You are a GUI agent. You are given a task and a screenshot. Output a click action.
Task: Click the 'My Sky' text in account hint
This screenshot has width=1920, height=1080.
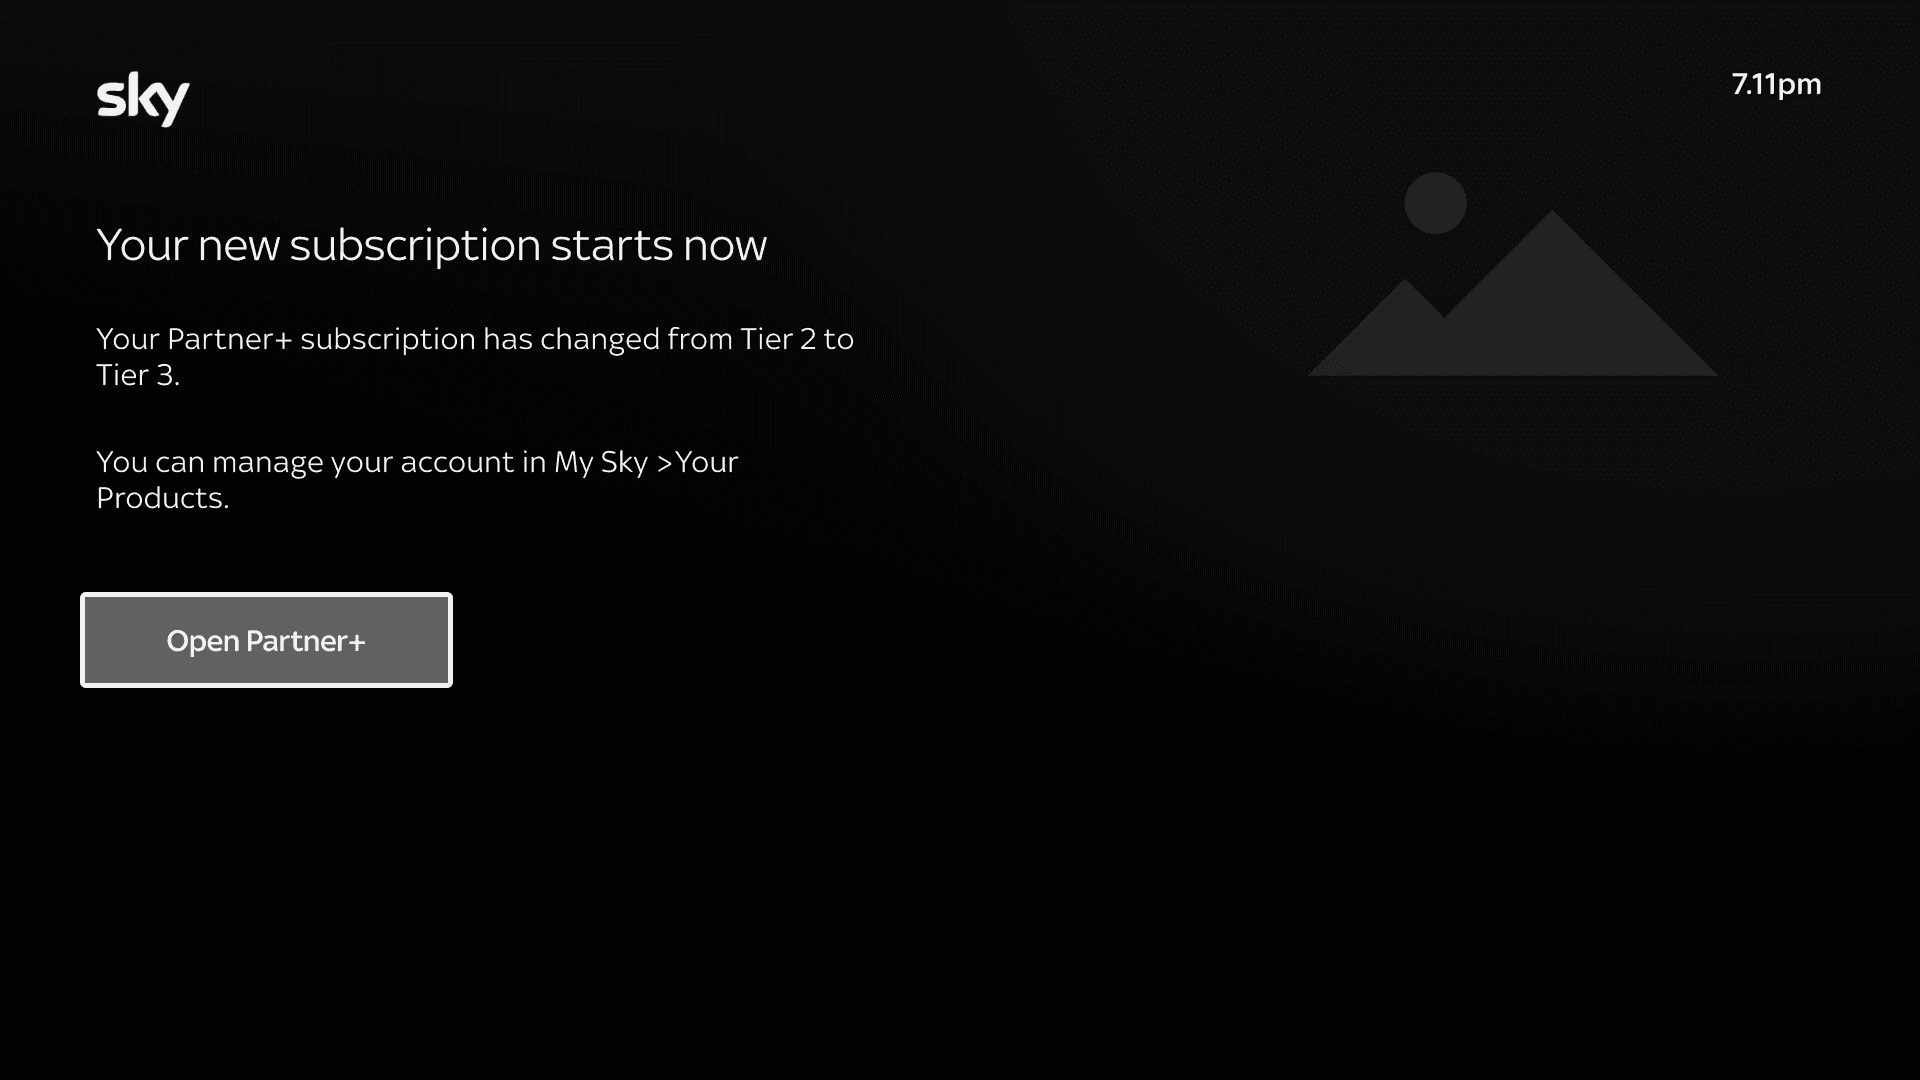tap(601, 462)
